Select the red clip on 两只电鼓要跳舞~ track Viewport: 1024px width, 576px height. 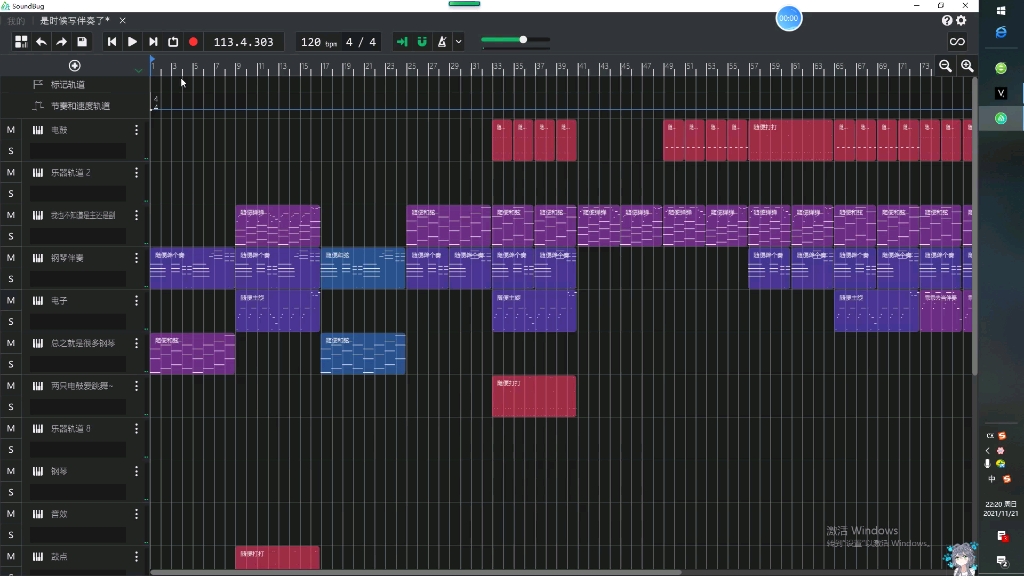click(534, 396)
